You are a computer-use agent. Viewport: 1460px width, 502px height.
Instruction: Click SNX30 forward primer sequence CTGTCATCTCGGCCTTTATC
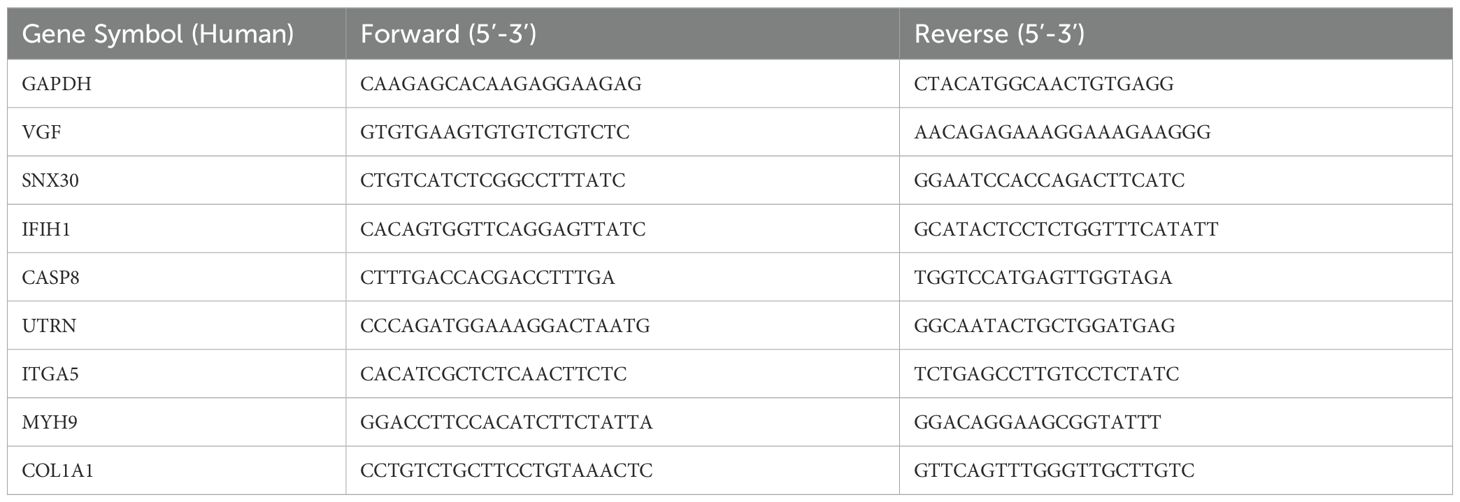[494, 181]
